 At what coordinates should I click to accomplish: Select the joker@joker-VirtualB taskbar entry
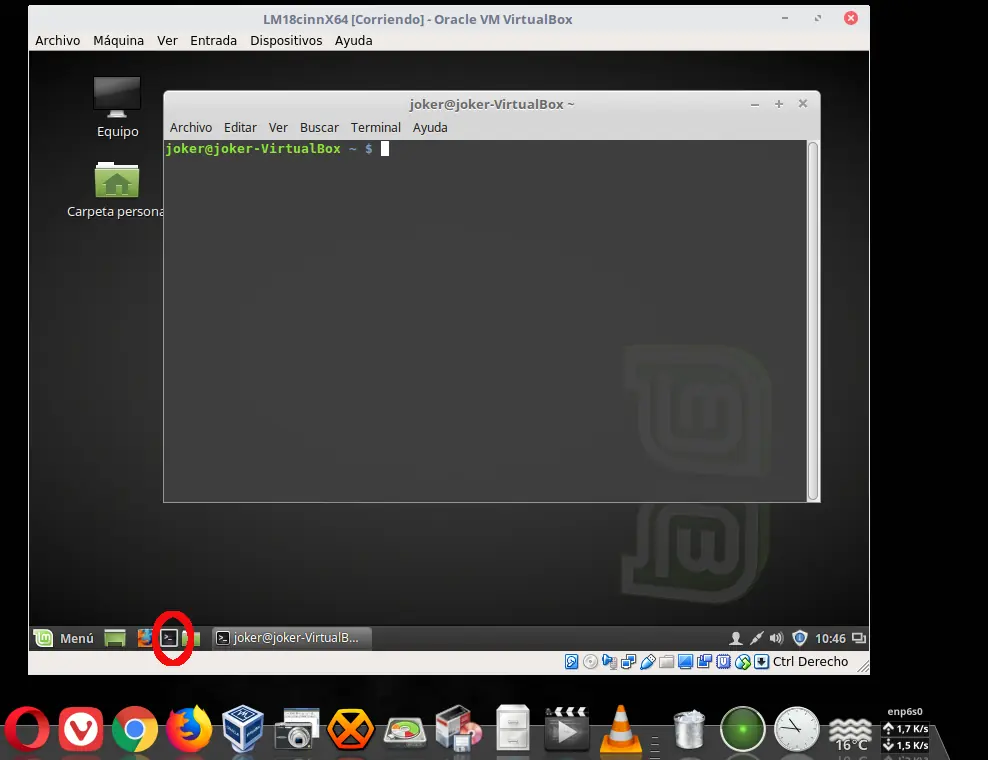[x=290, y=637]
